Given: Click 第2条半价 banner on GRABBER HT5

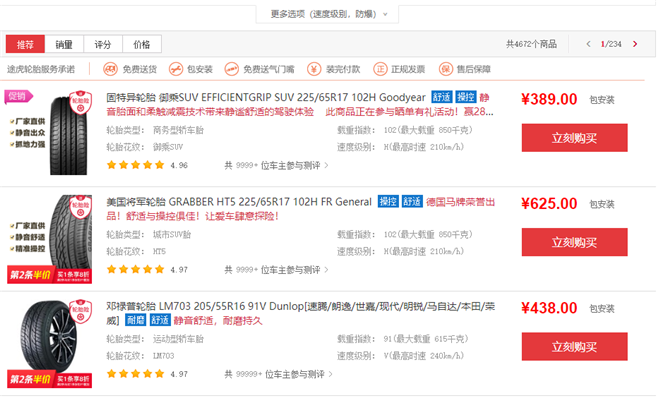Looking at the screenshot, I should 49,275.
